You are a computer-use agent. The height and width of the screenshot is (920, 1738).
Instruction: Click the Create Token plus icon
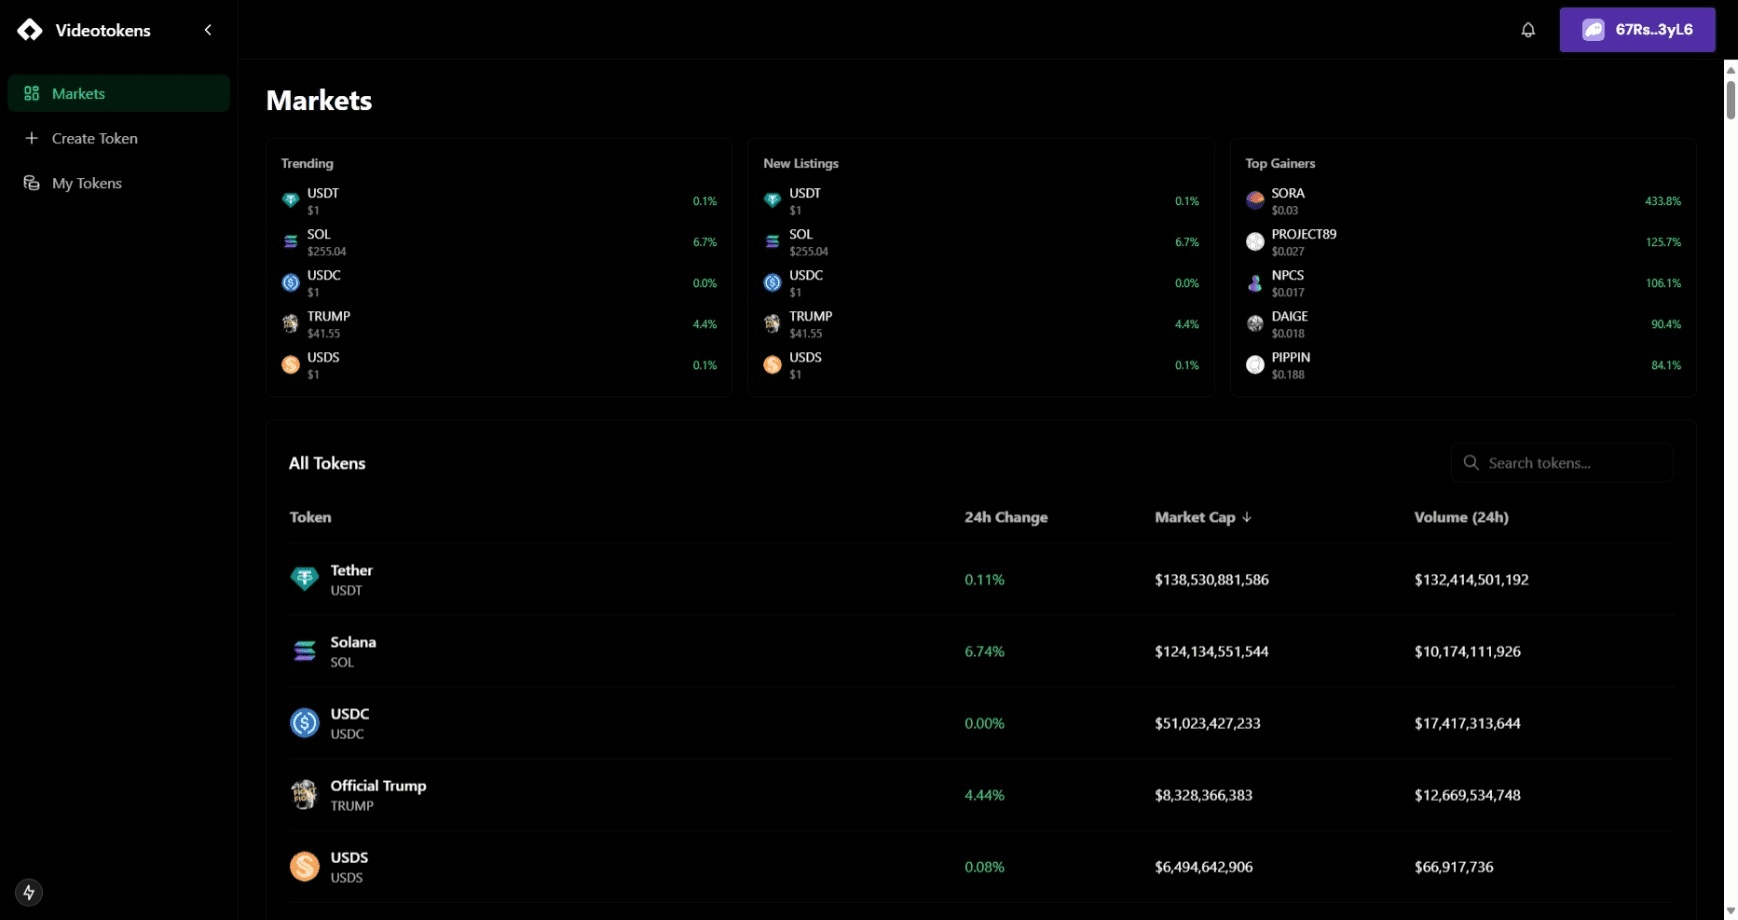pyautogui.click(x=32, y=138)
